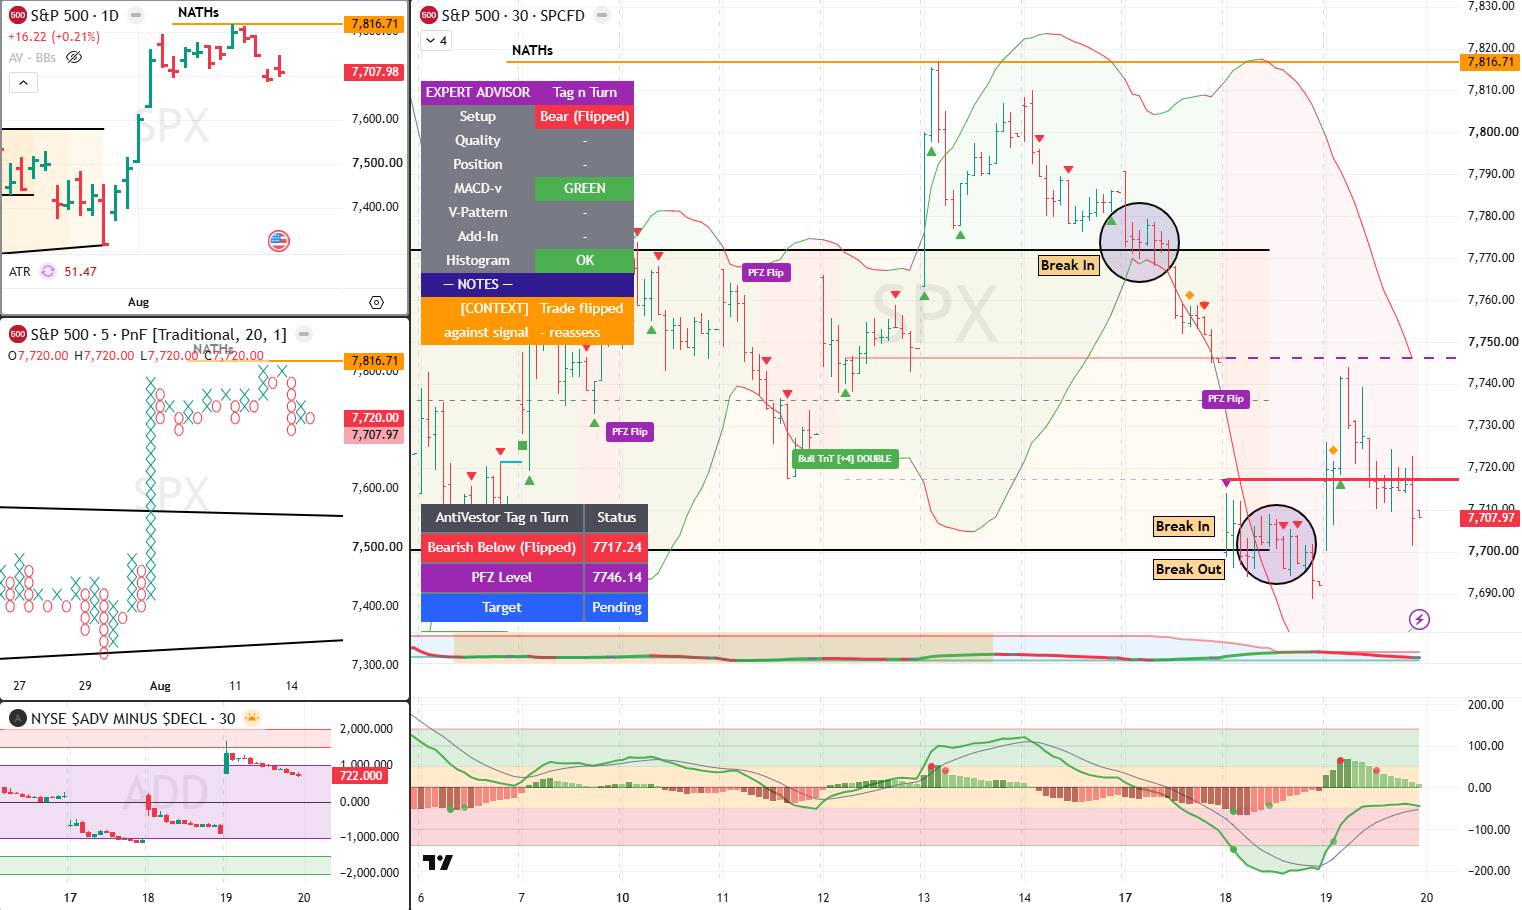This screenshot has height=910, width=1522.
Task: Select the Tag n Turn header cell
Action: pos(585,92)
